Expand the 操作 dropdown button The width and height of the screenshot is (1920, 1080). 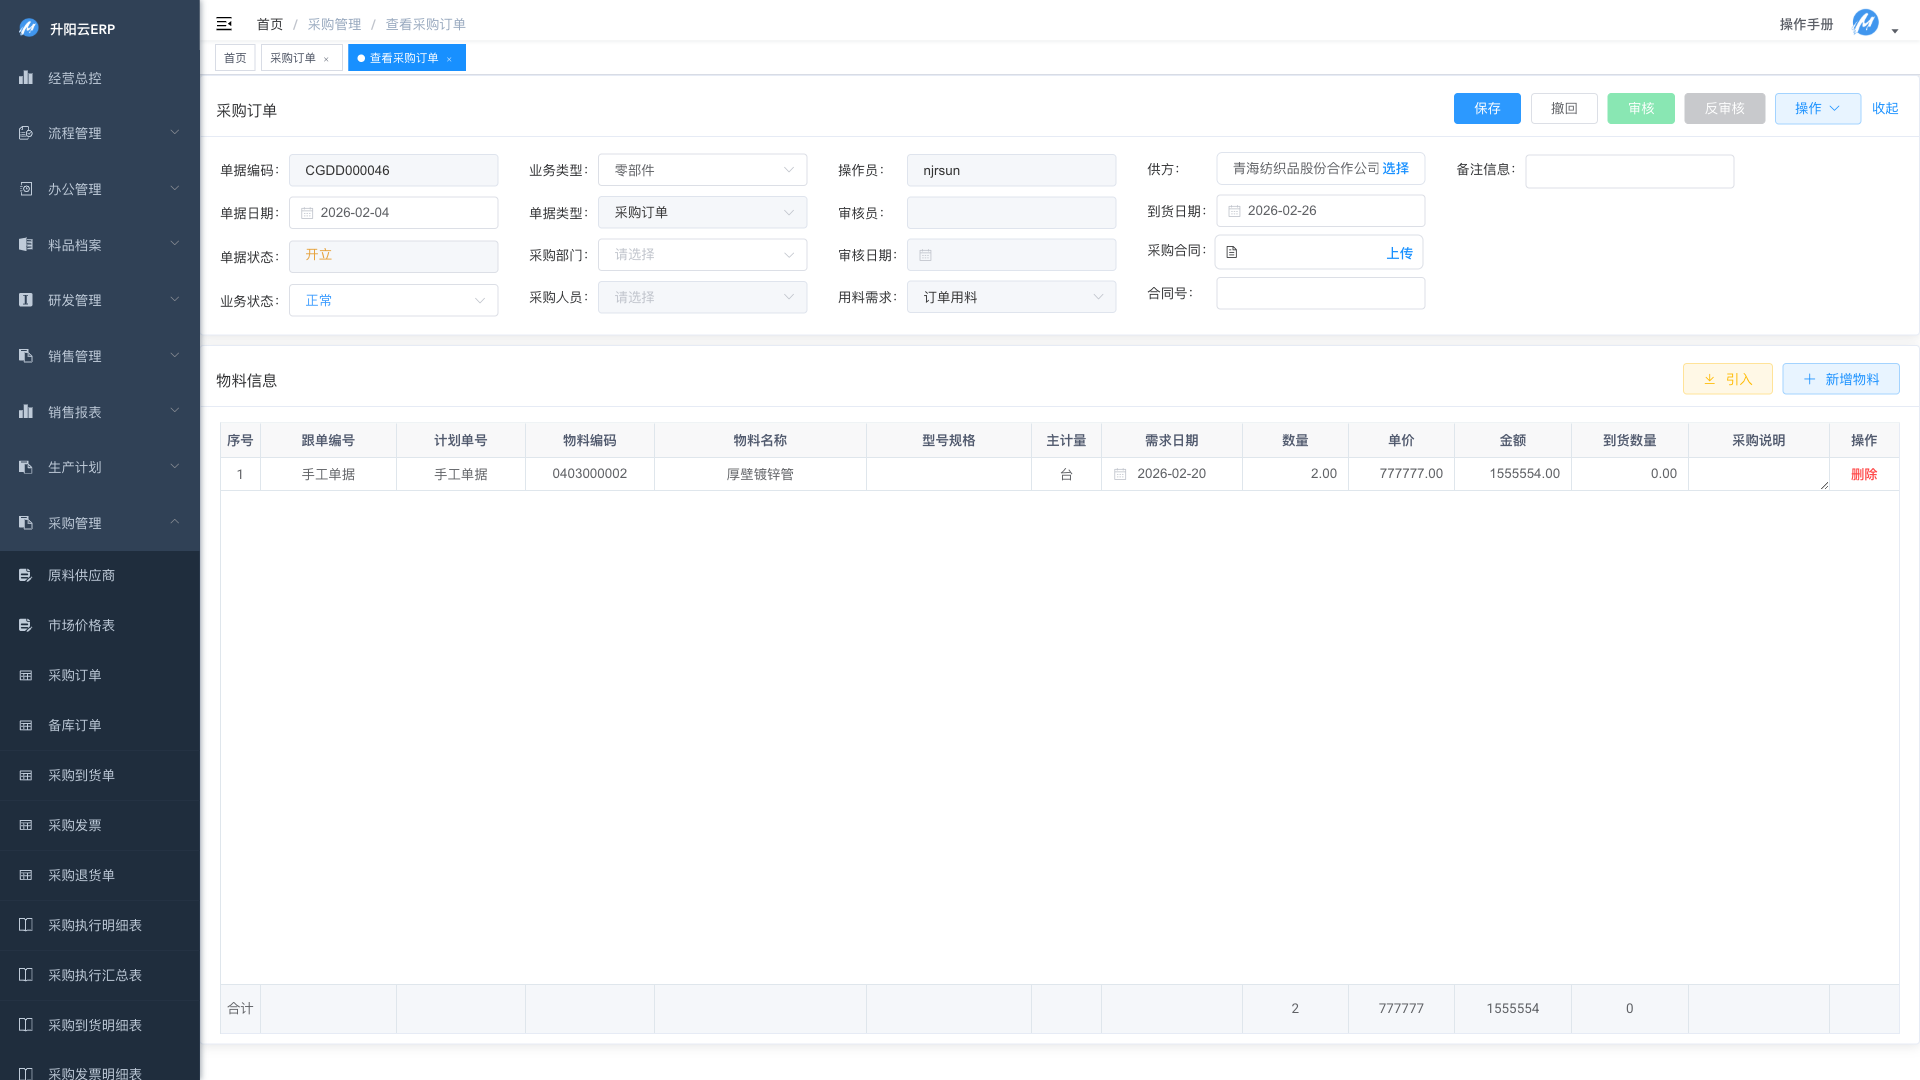[x=1817, y=108]
